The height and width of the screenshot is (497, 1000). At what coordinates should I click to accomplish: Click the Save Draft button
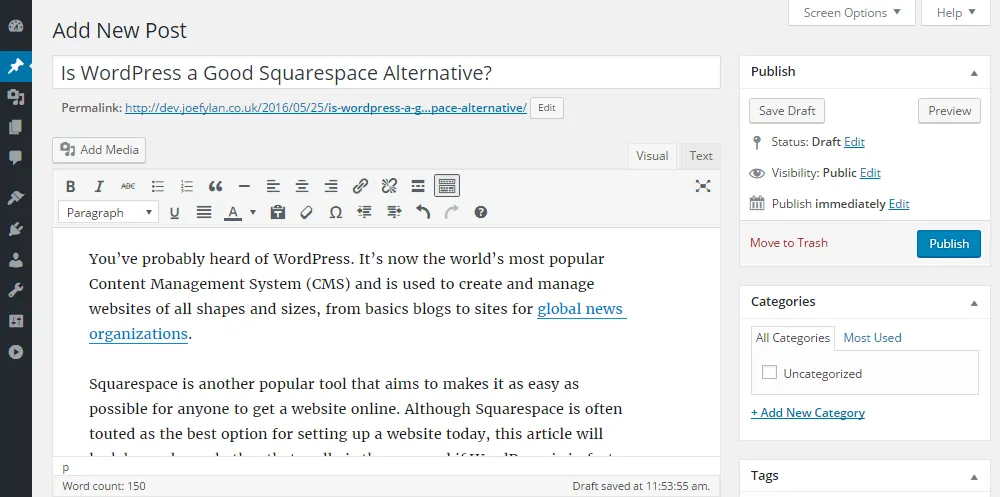pos(787,110)
